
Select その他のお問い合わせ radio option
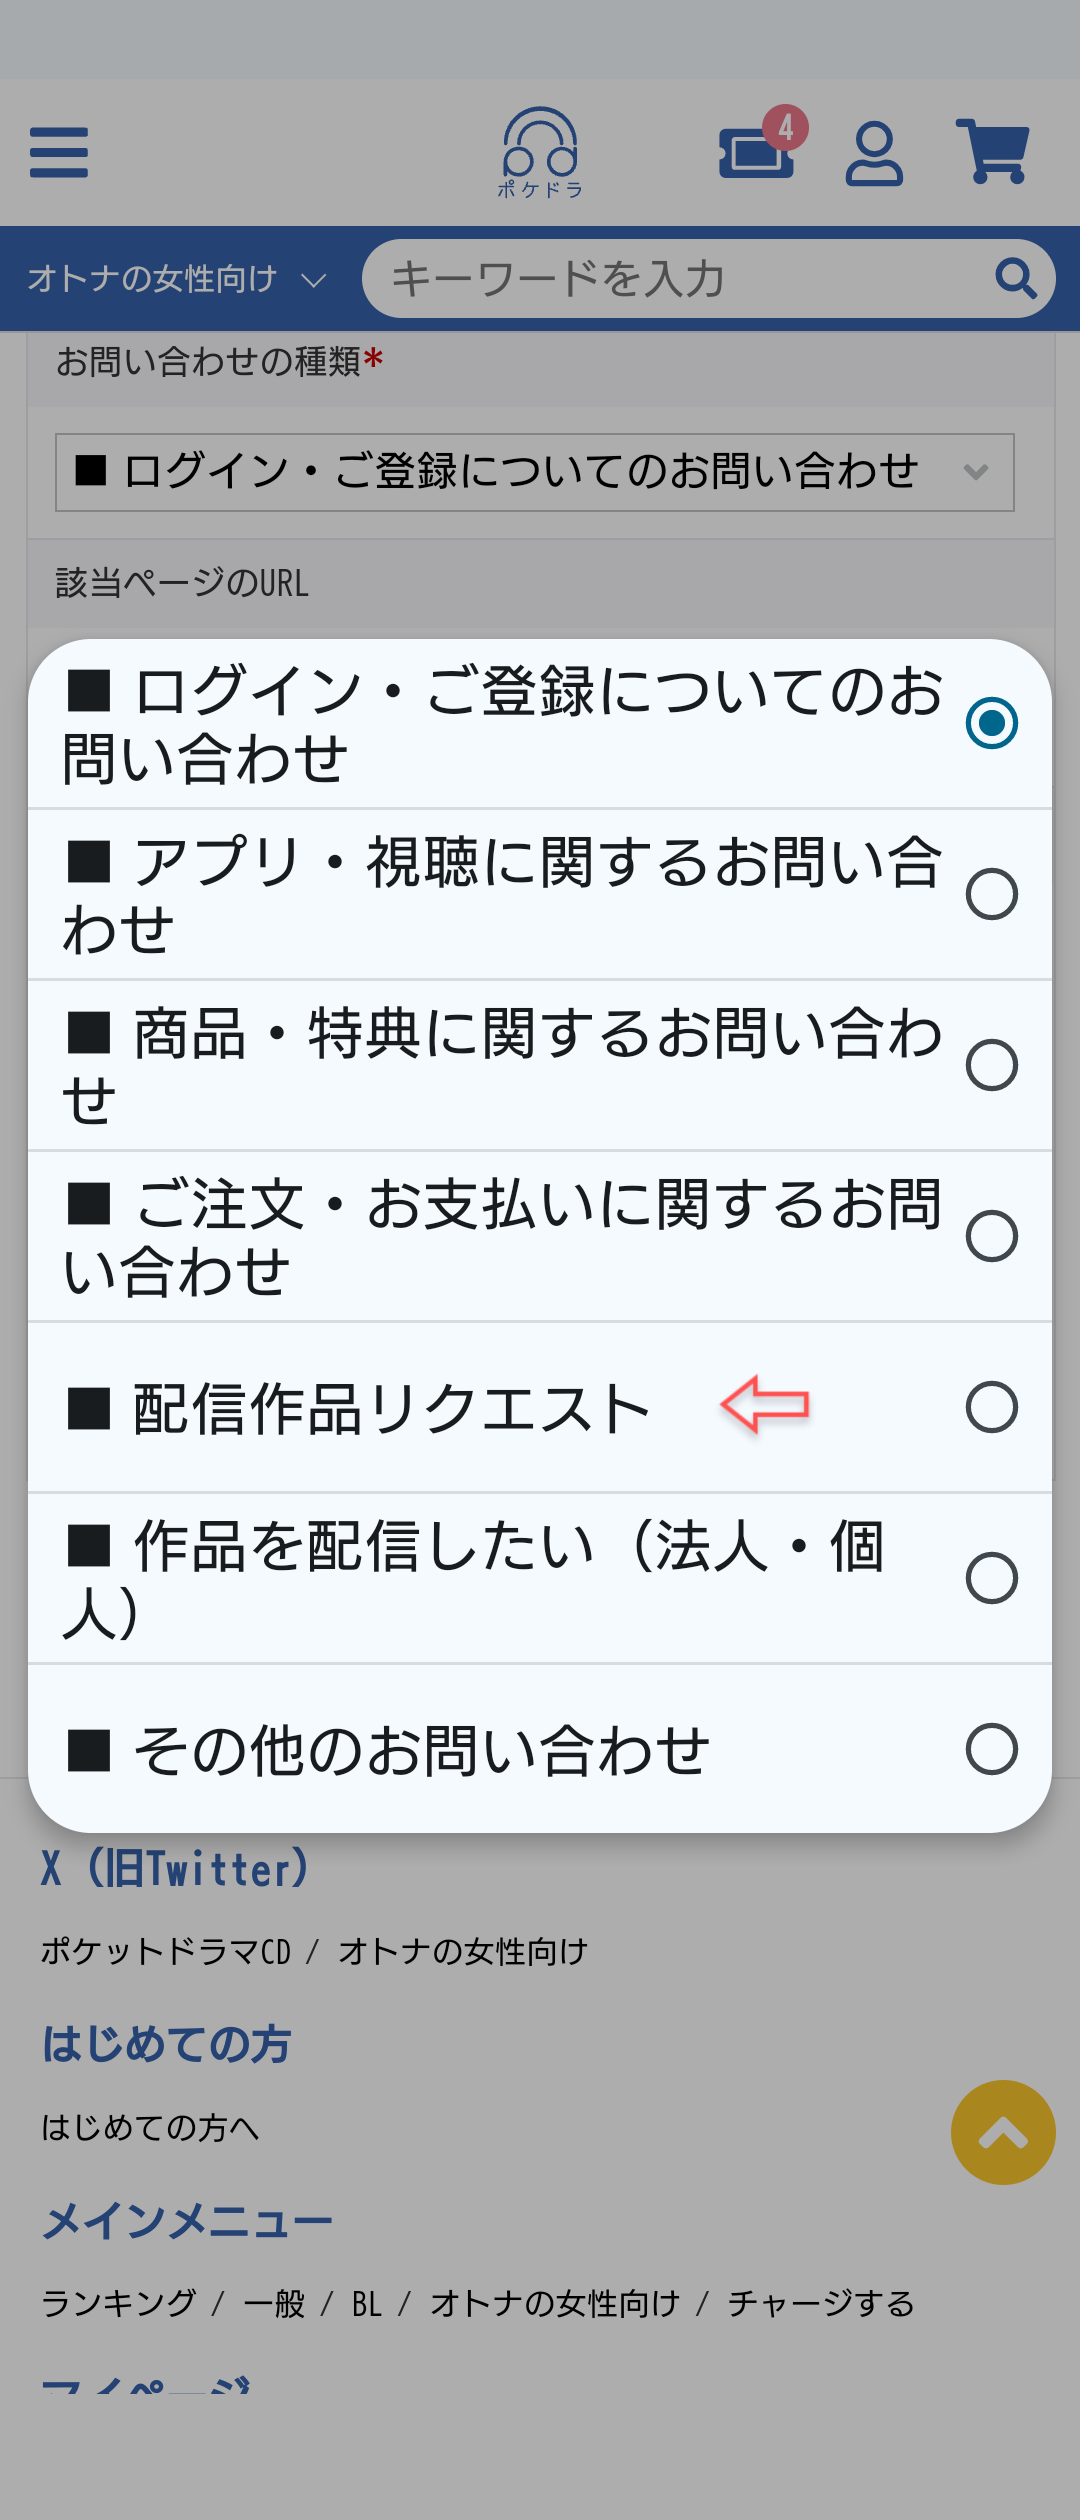[992, 1749]
